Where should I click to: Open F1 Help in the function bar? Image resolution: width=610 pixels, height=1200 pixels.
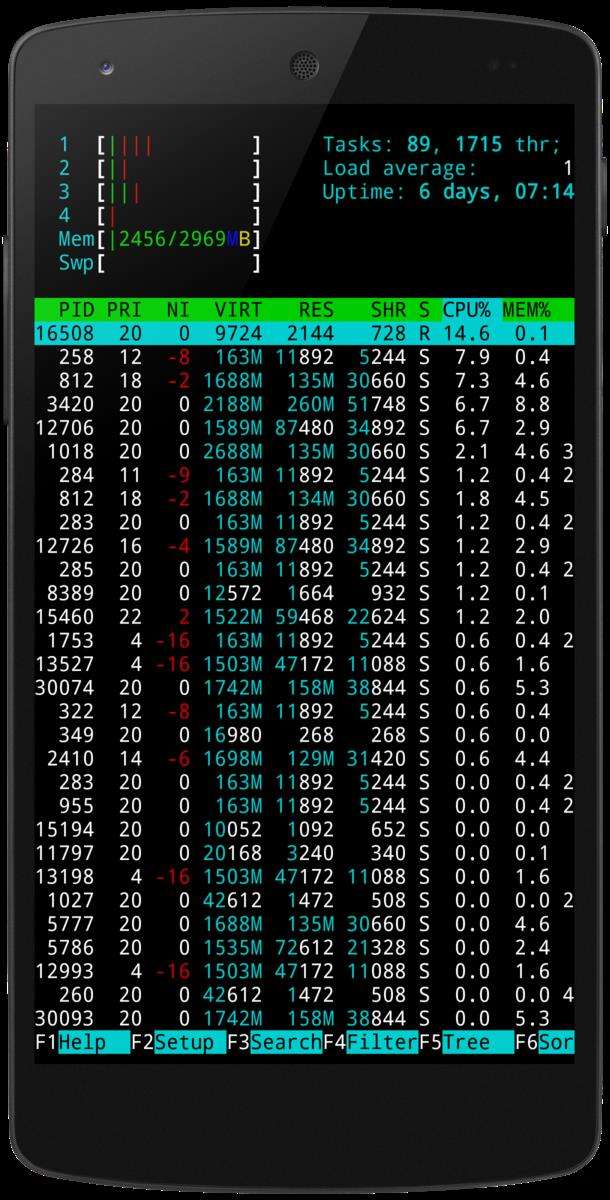82,1043
